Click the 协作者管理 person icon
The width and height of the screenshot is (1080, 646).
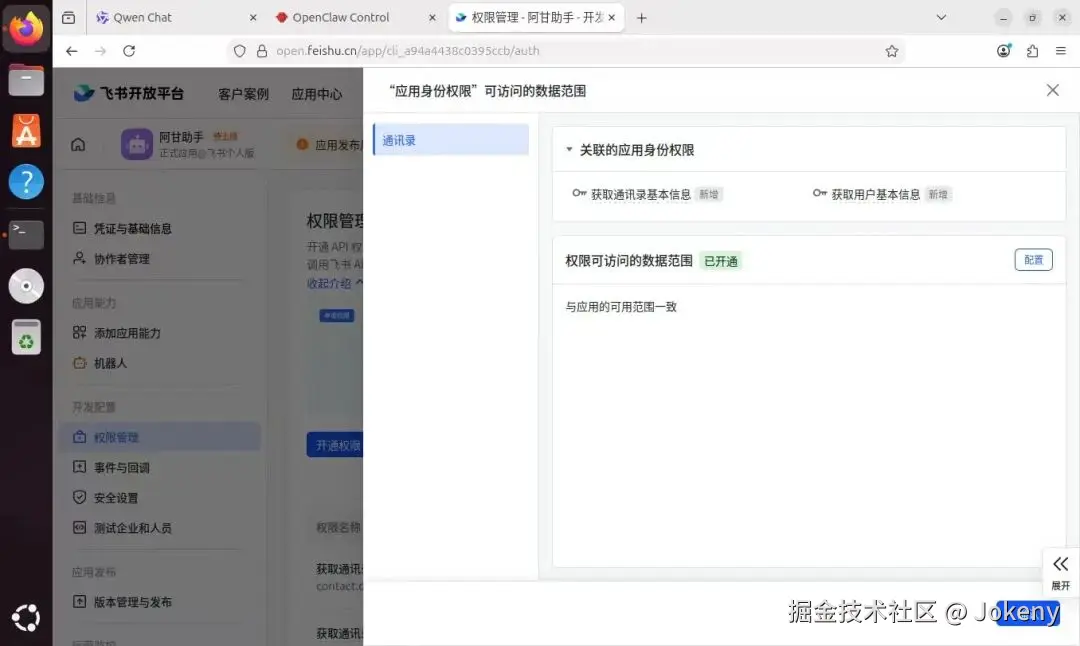tap(79, 258)
